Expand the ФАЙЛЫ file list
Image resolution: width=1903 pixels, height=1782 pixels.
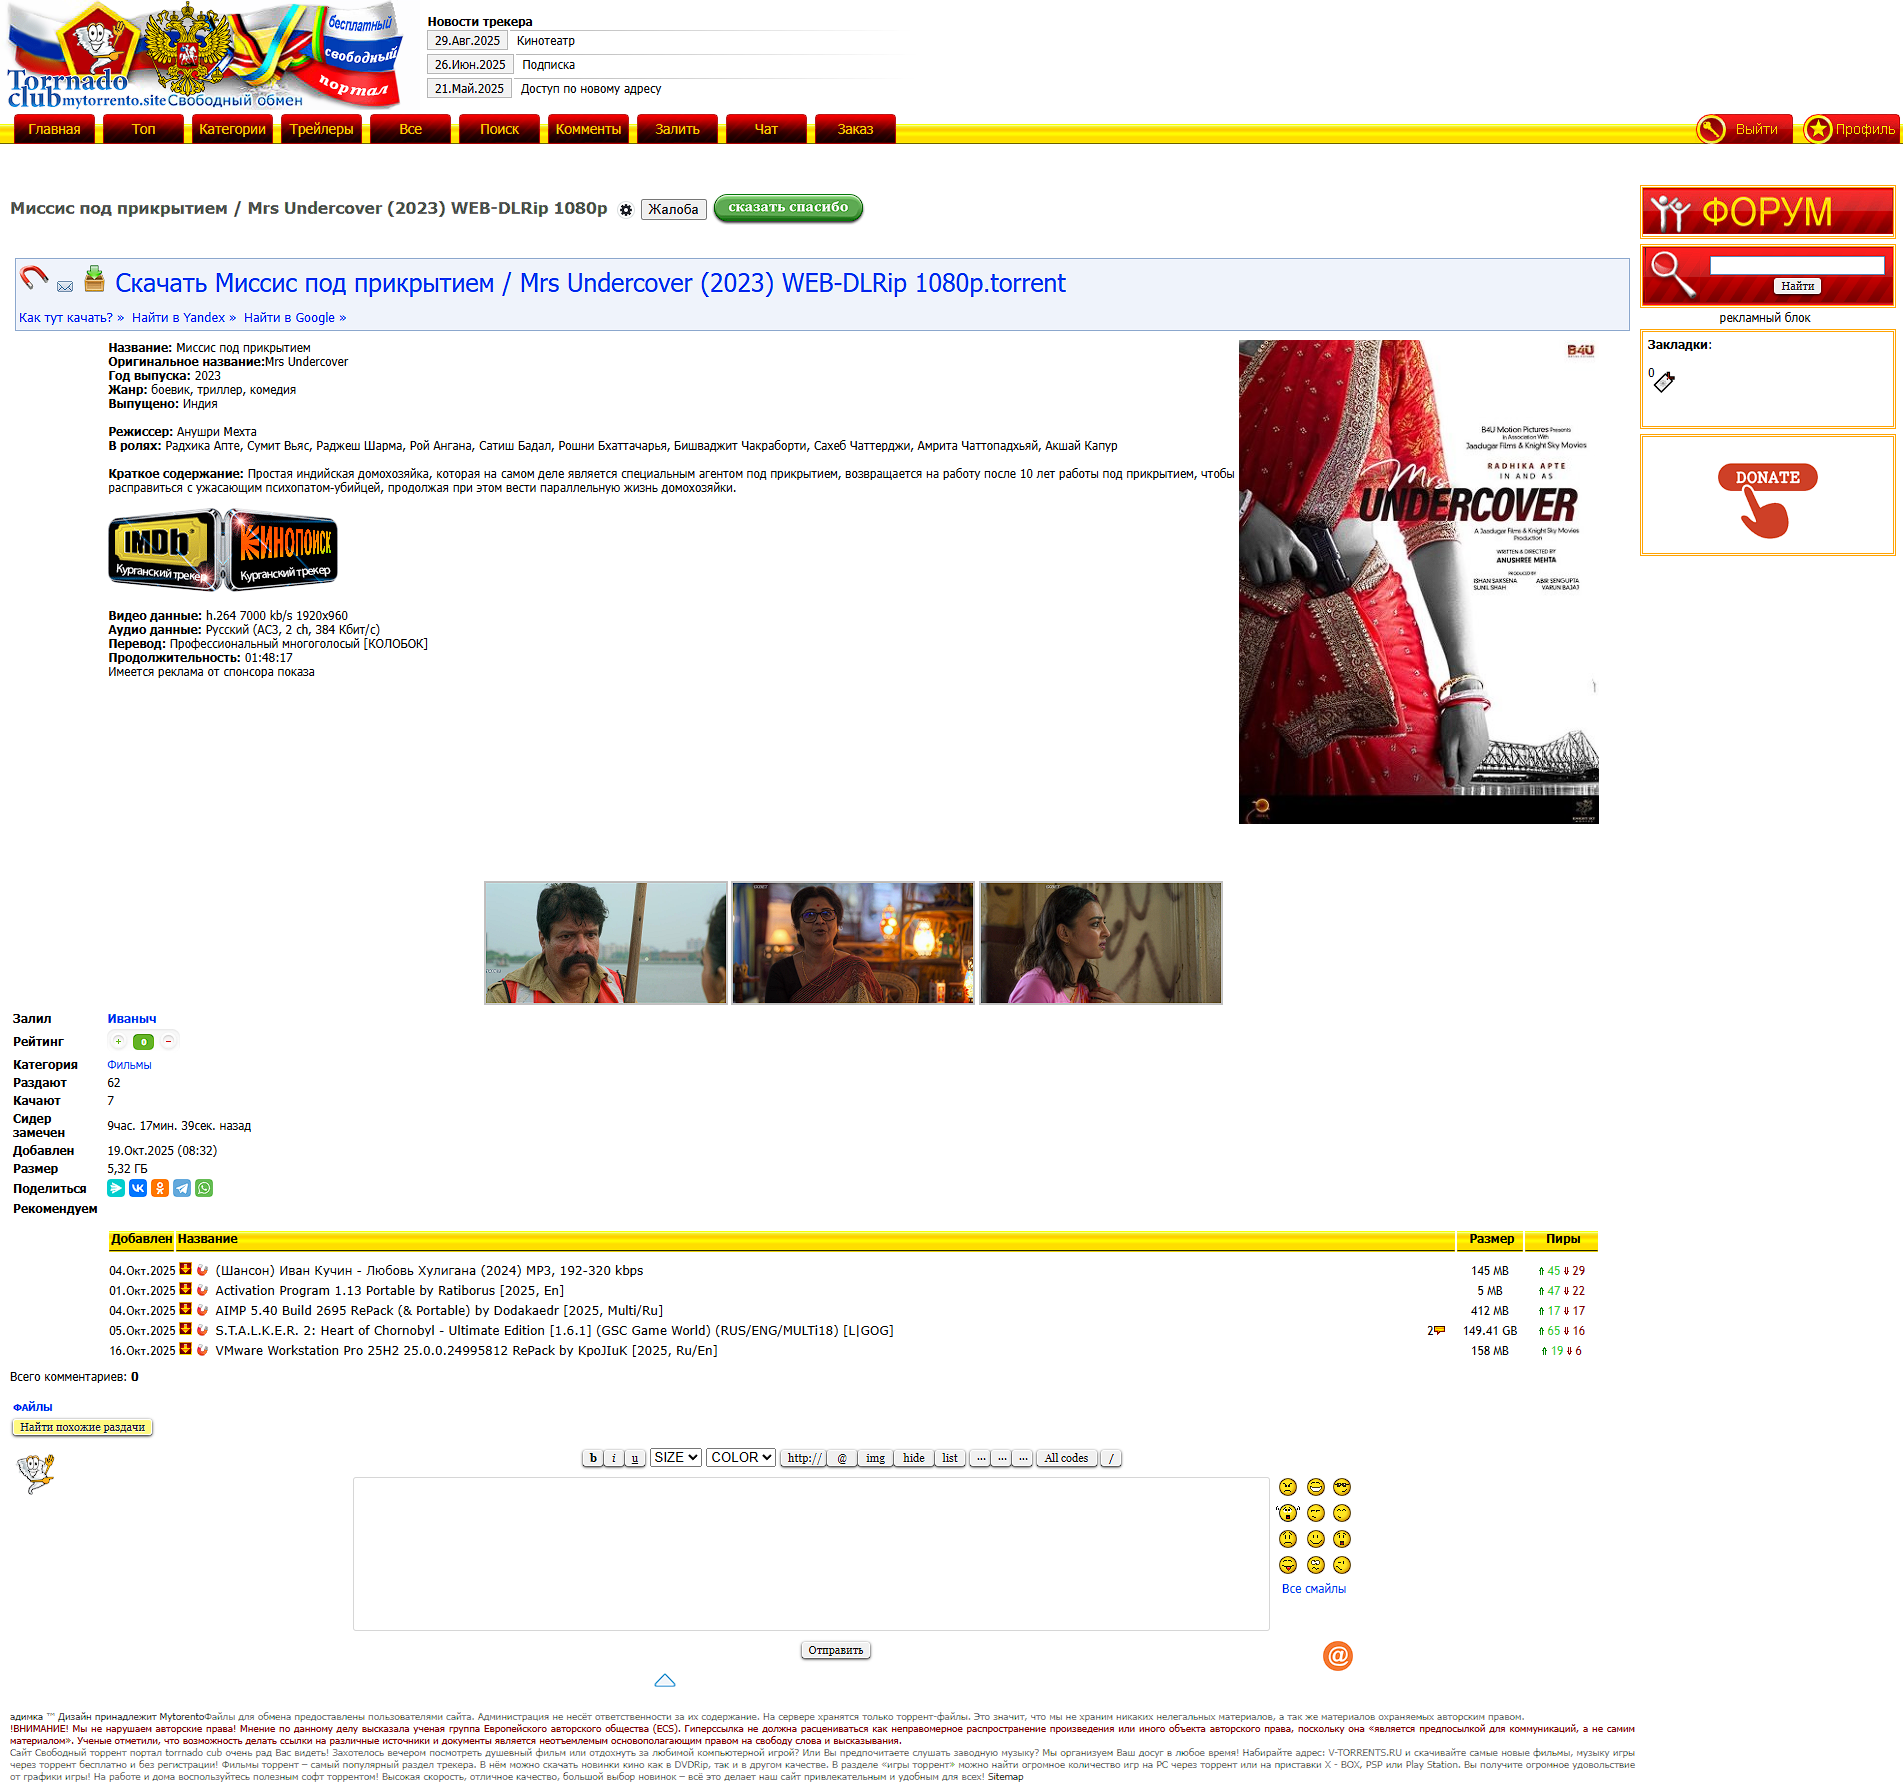pos(32,1407)
